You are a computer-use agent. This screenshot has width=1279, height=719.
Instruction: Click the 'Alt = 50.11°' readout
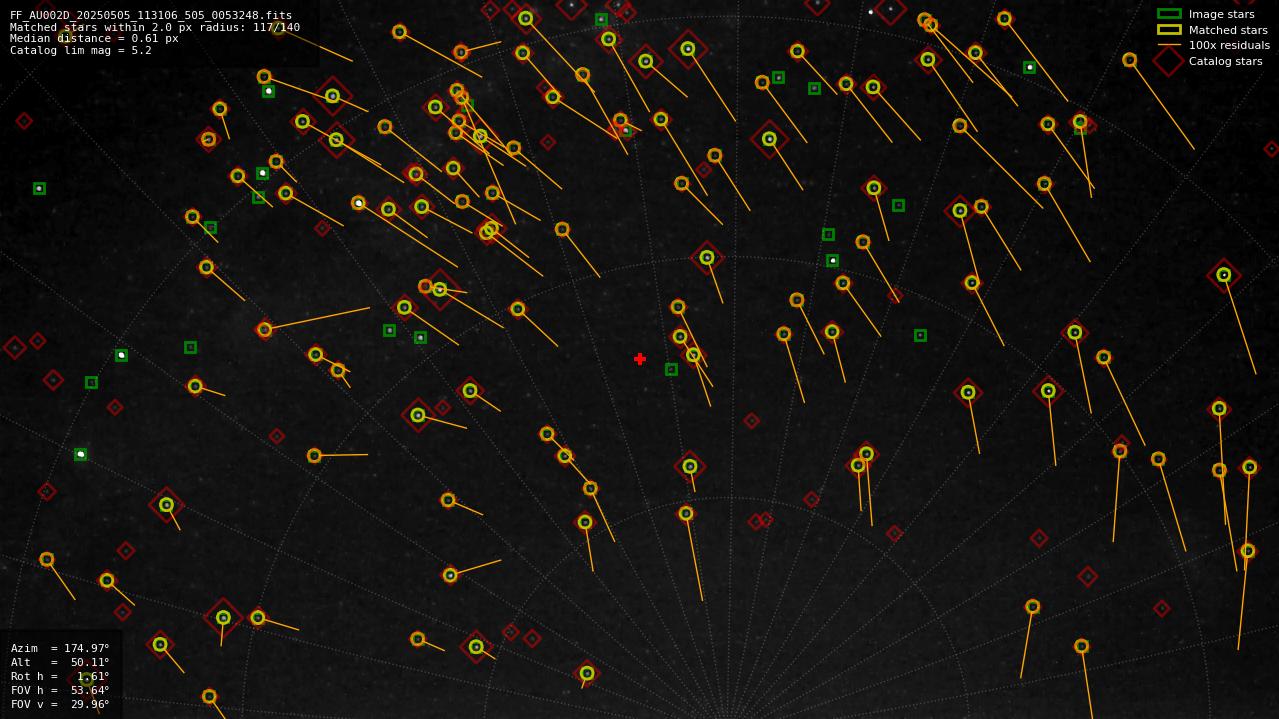[x=60, y=662]
